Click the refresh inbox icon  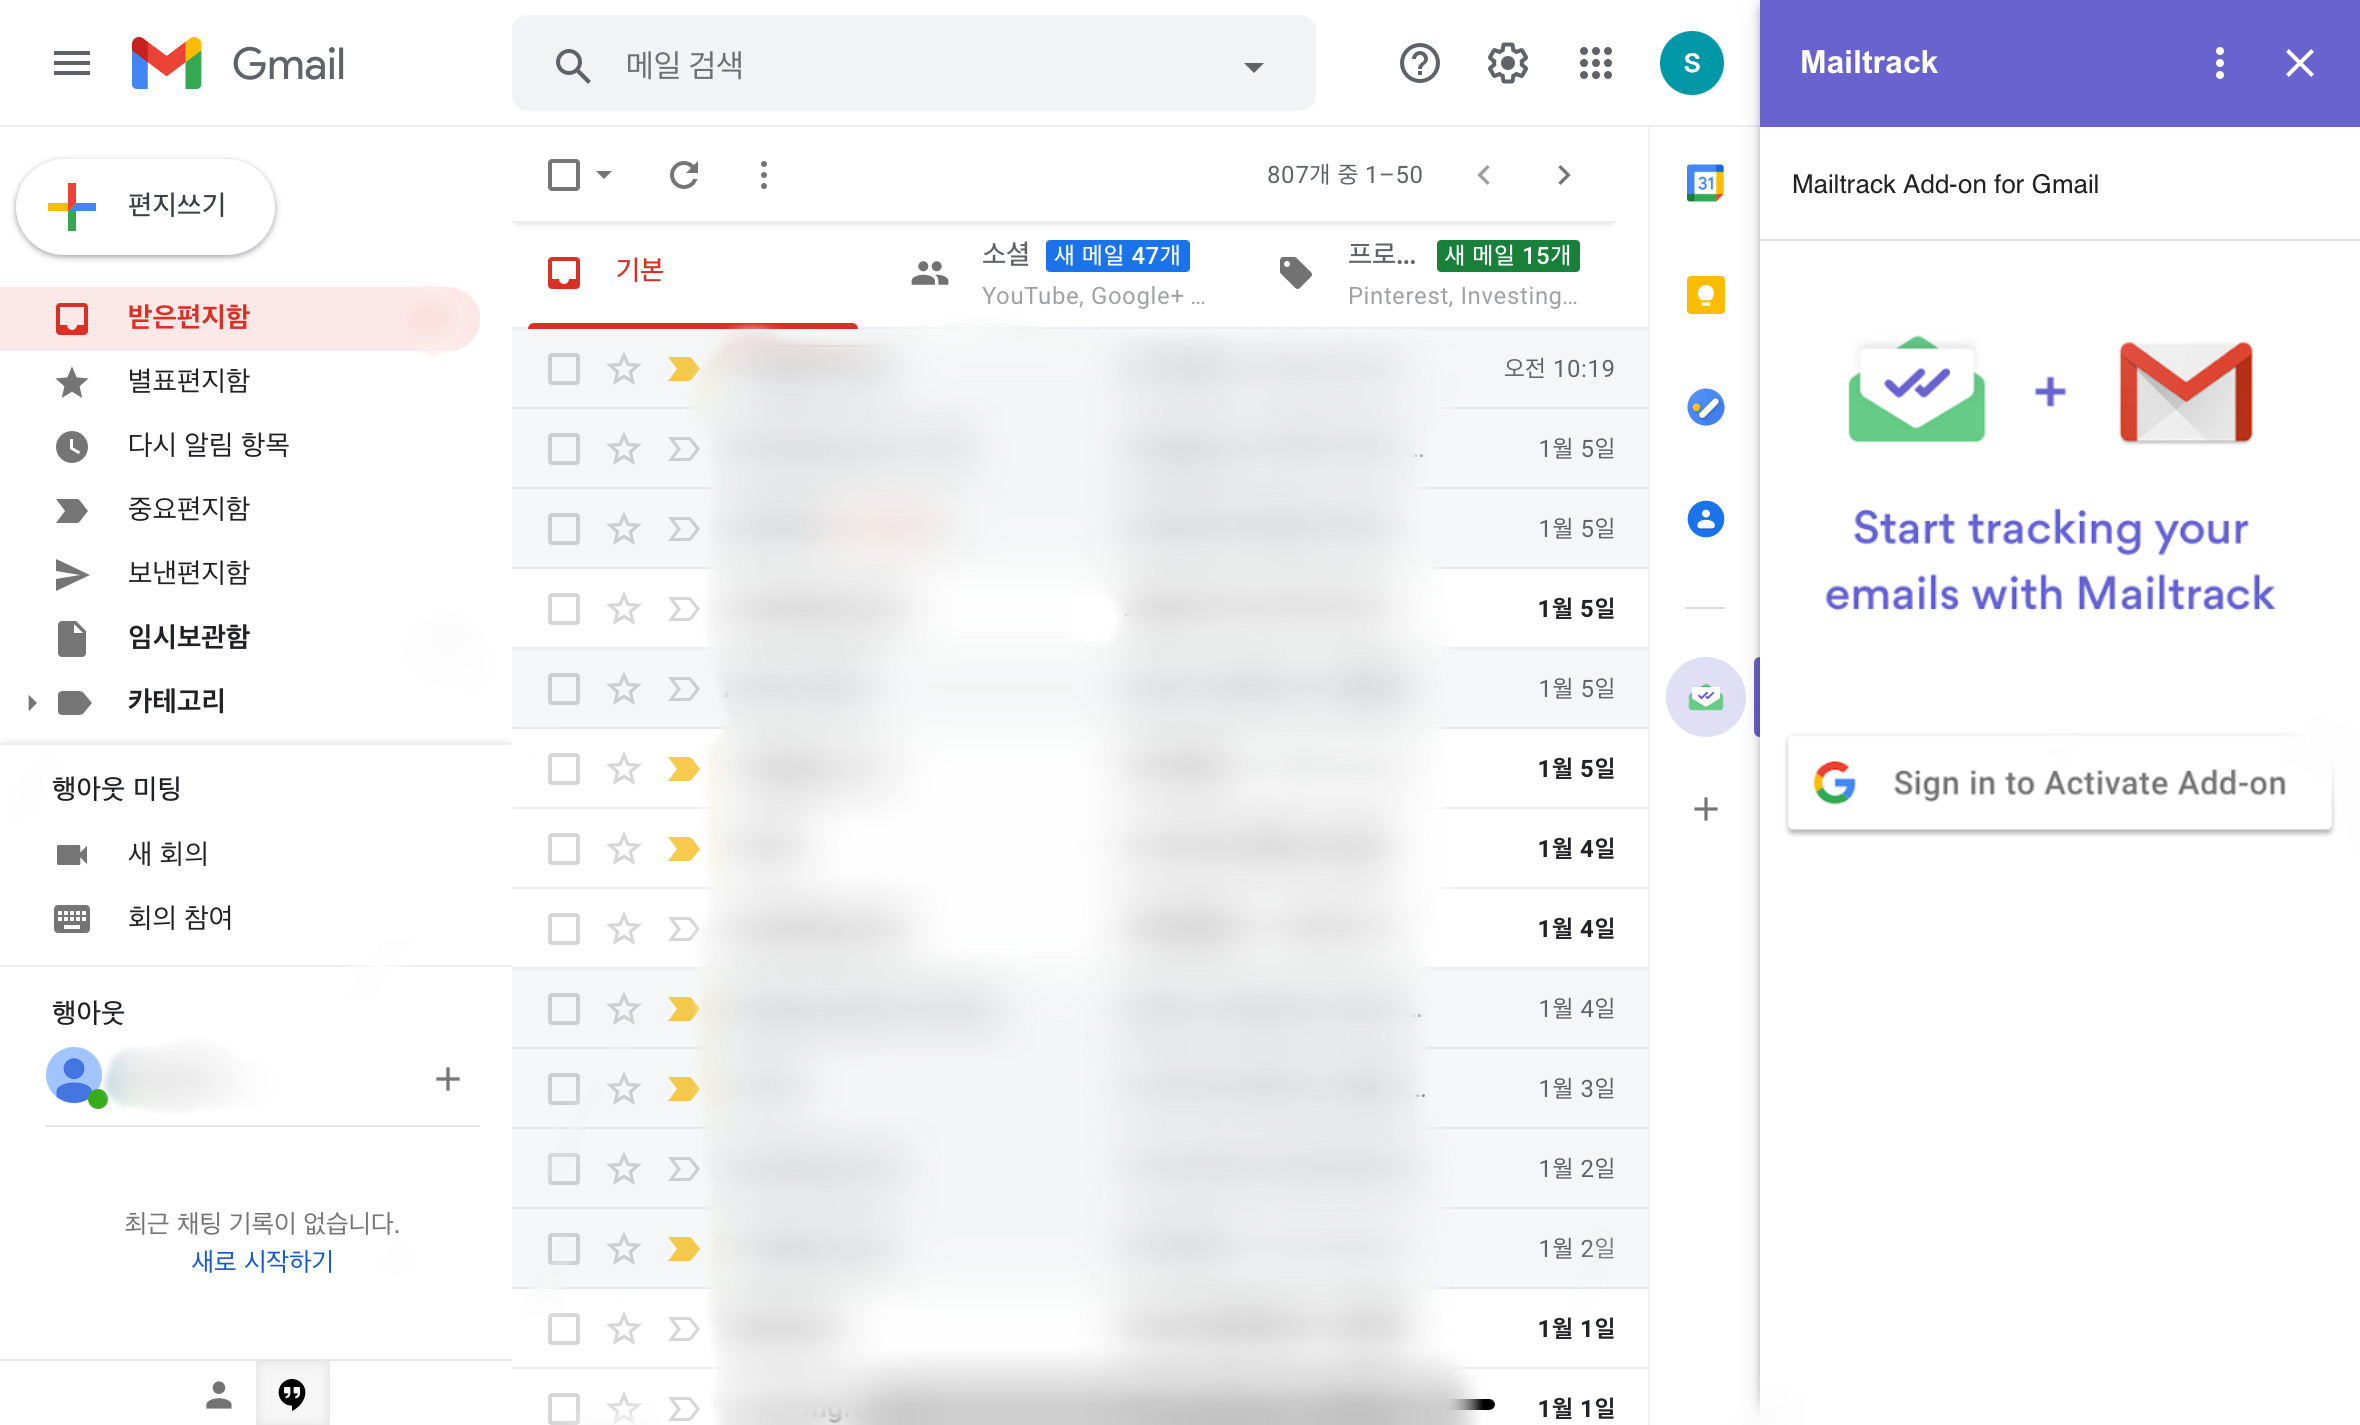point(684,175)
